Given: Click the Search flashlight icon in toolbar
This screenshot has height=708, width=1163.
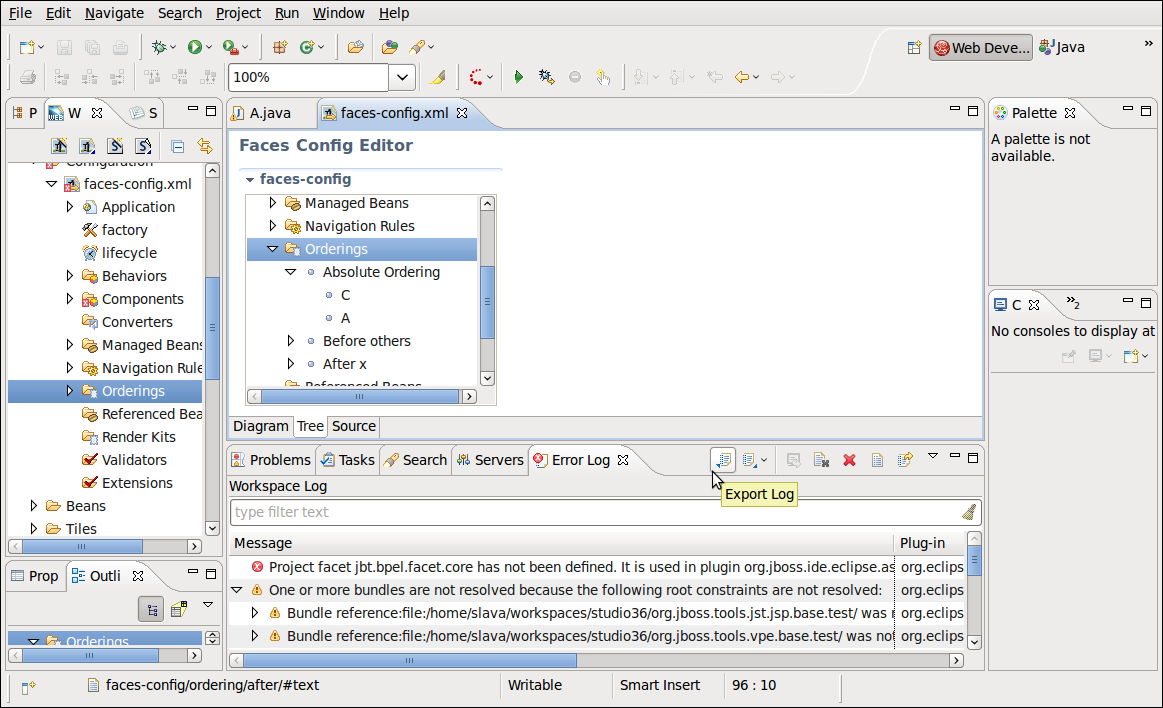Looking at the screenshot, I should pyautogui.click(x=418, y=47).
